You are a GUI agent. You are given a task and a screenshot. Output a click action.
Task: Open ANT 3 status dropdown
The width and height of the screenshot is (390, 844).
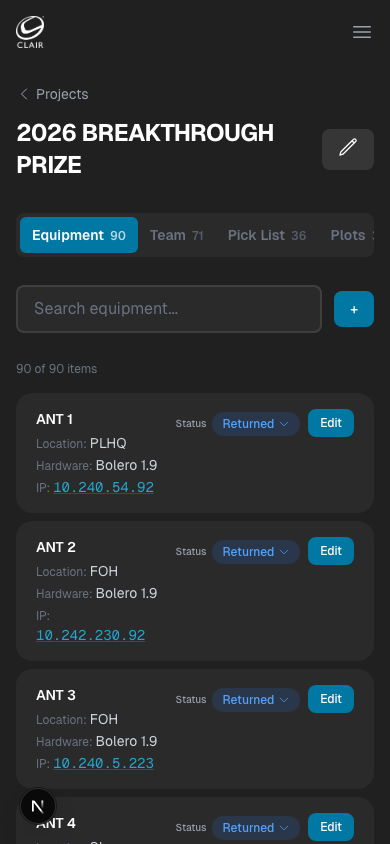tap(256, 700)
